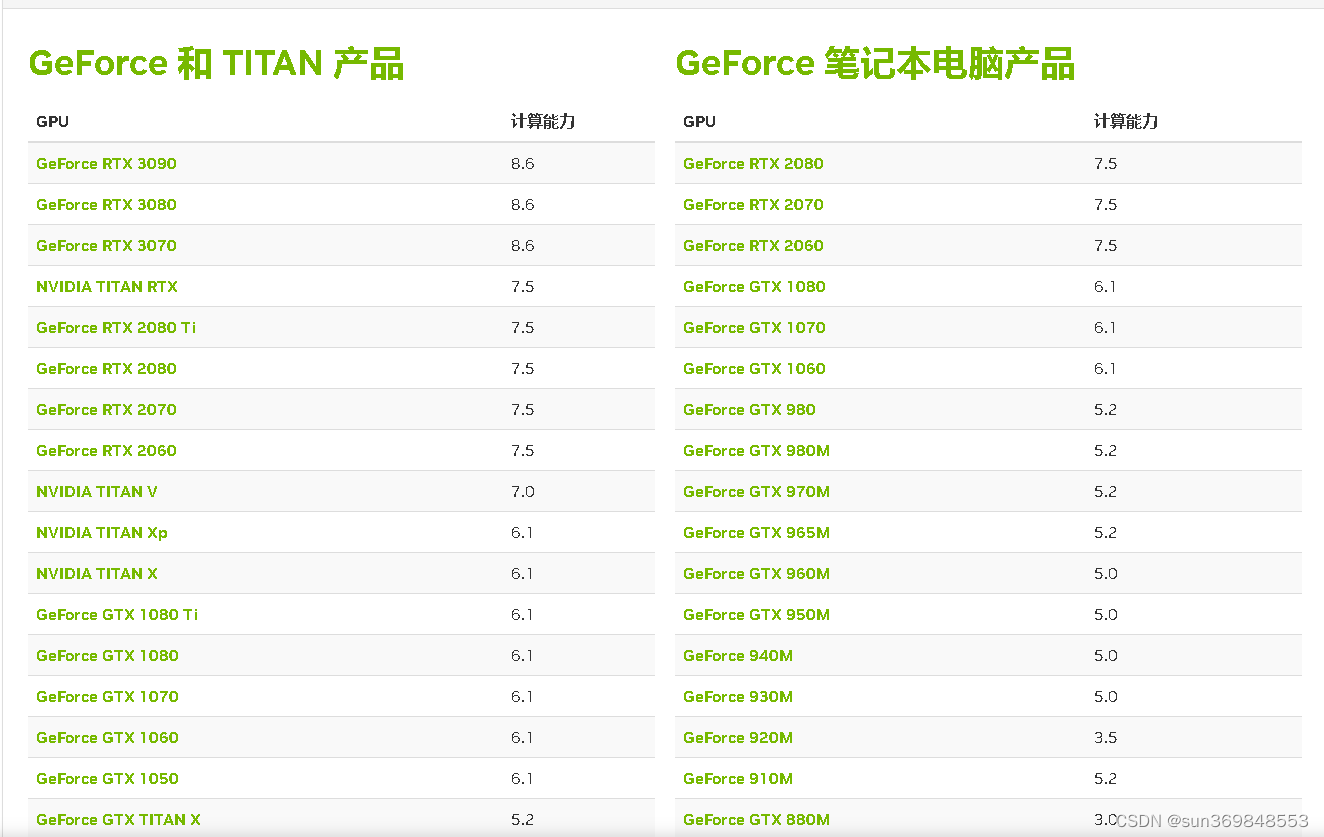Open GeForce RTX 2080 in the notebook products table

coord(753,163)
